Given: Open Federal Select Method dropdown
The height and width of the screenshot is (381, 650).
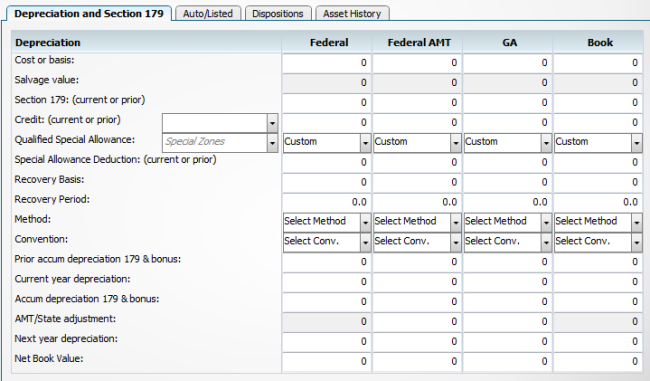Looking at the screenshot, I should point(365,223).
